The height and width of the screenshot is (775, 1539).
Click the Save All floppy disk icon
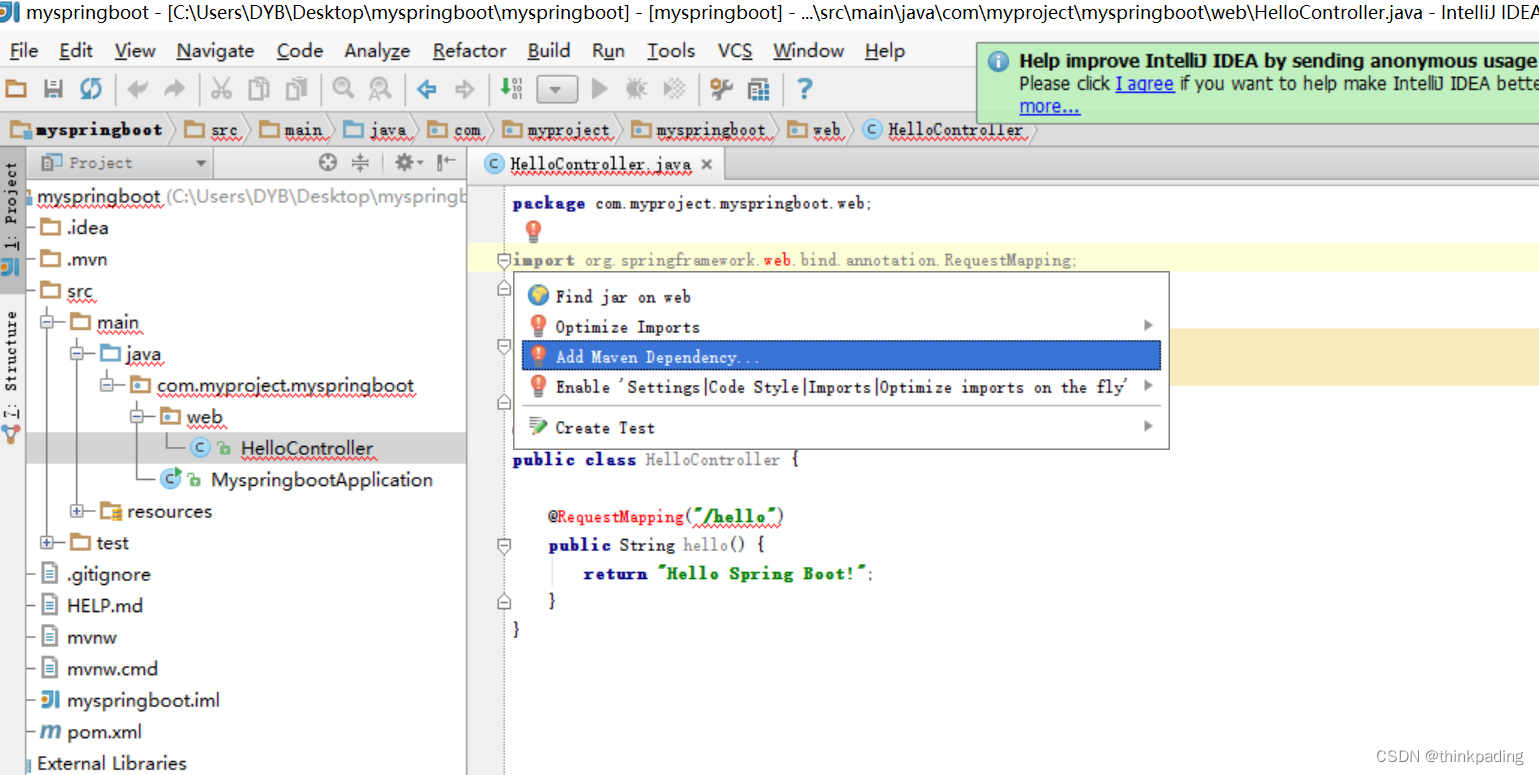[53, 90]
